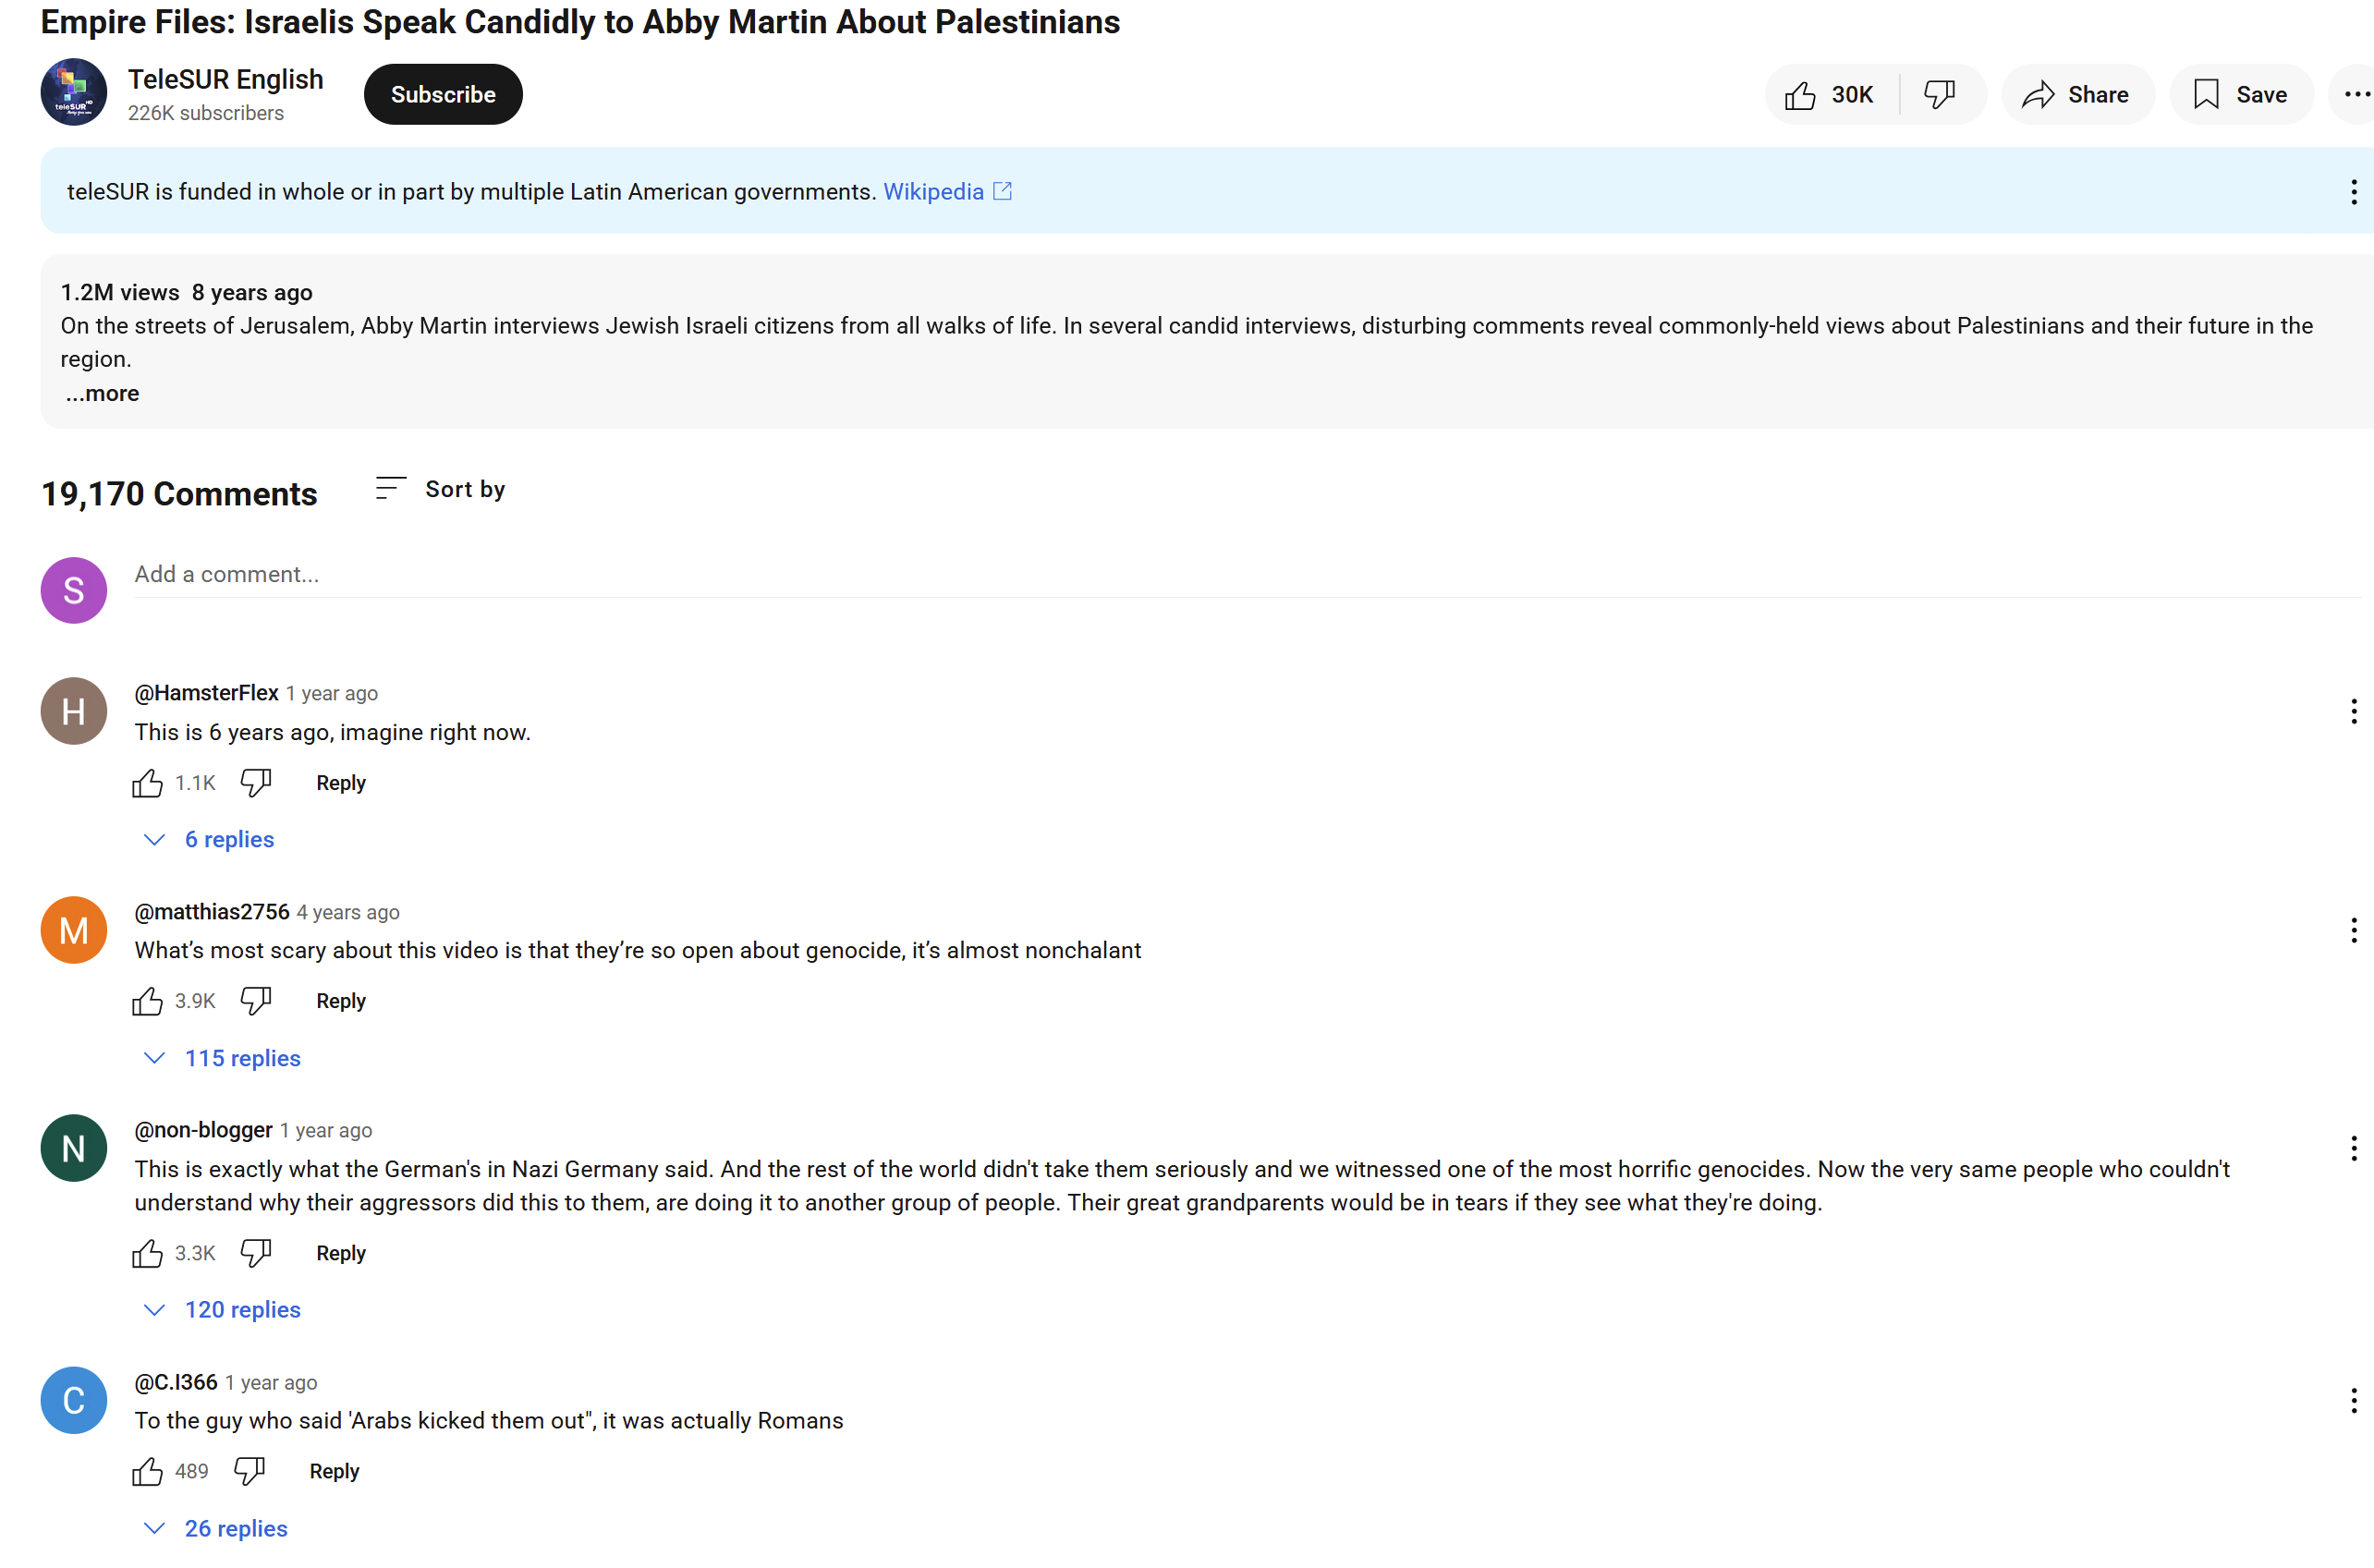Viewport: 2374px width, 1568px height.
Task: Open options menu for @C.I366's comment
Action: [x=2353, y=1400]
